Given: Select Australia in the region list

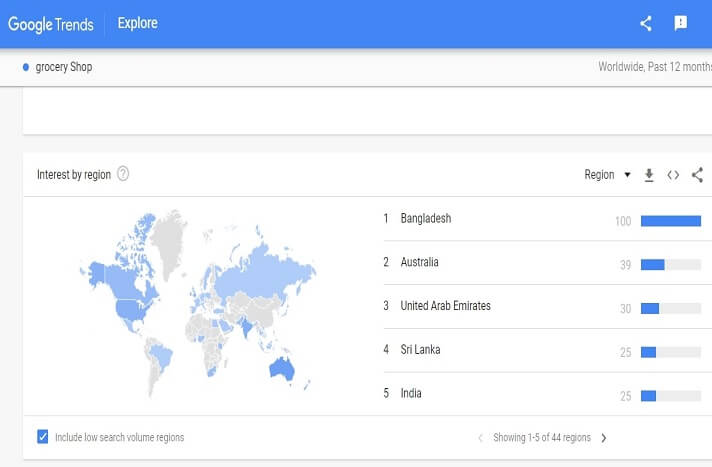Looking at the screenshot, I should click(419, 262).
